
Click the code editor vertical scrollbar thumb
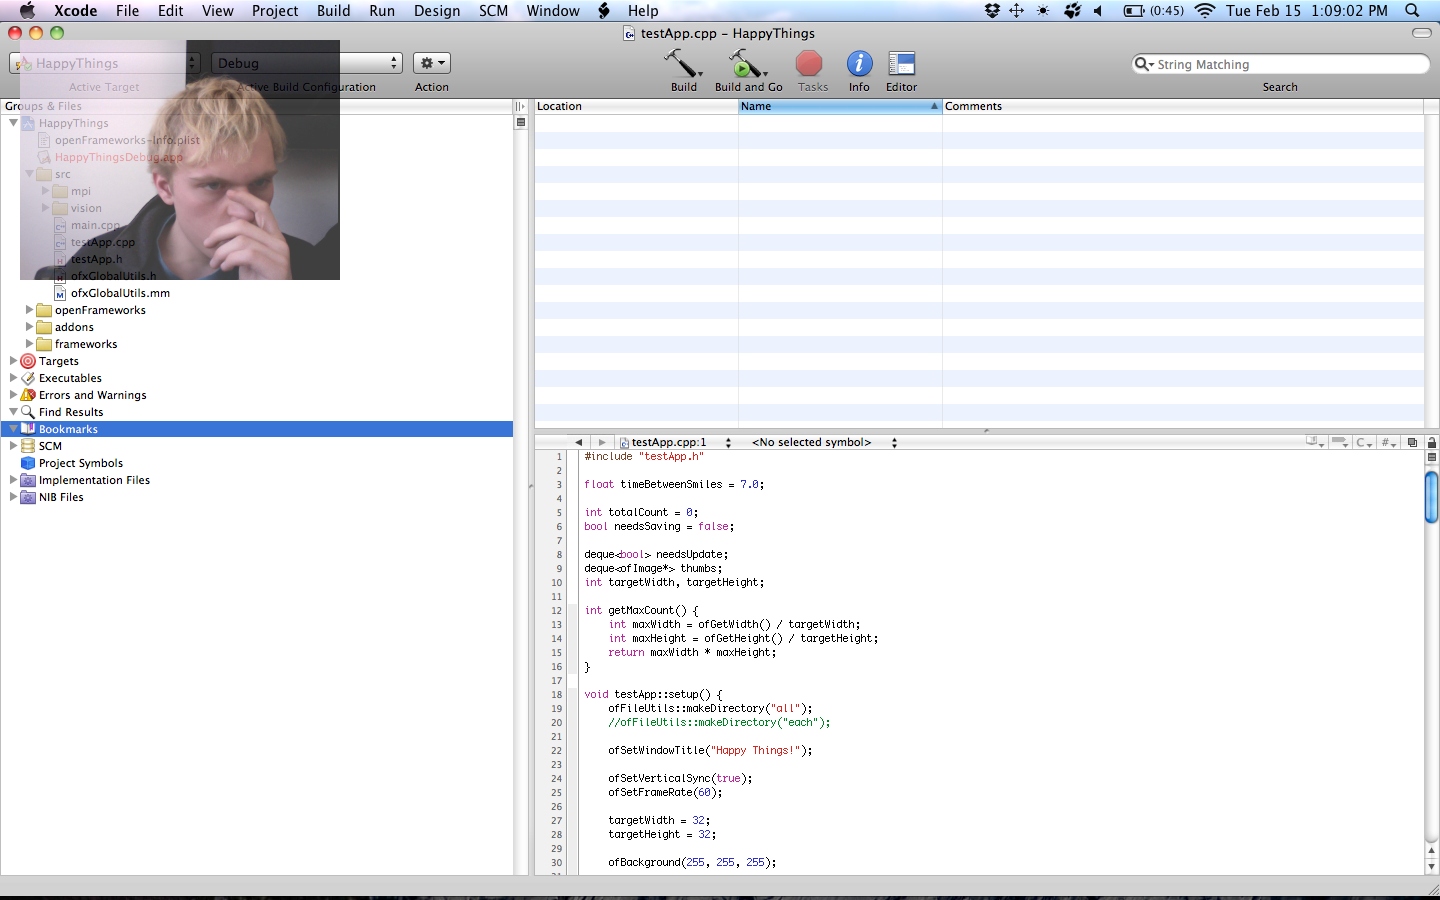point(1431,496)
